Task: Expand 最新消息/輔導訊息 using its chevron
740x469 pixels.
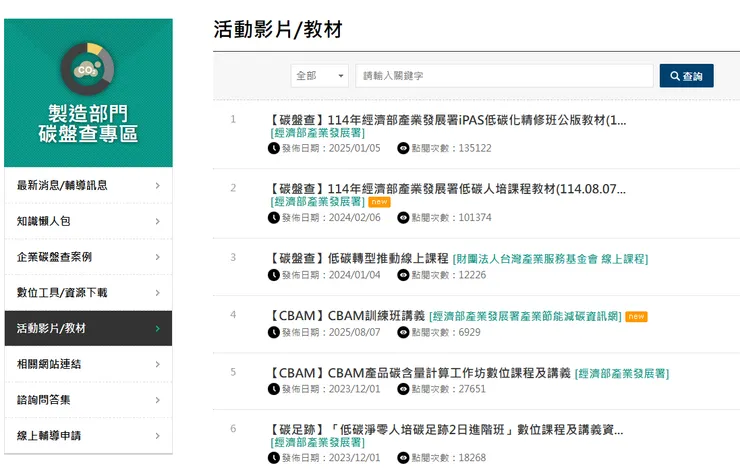Action: (x=158, y=186)
